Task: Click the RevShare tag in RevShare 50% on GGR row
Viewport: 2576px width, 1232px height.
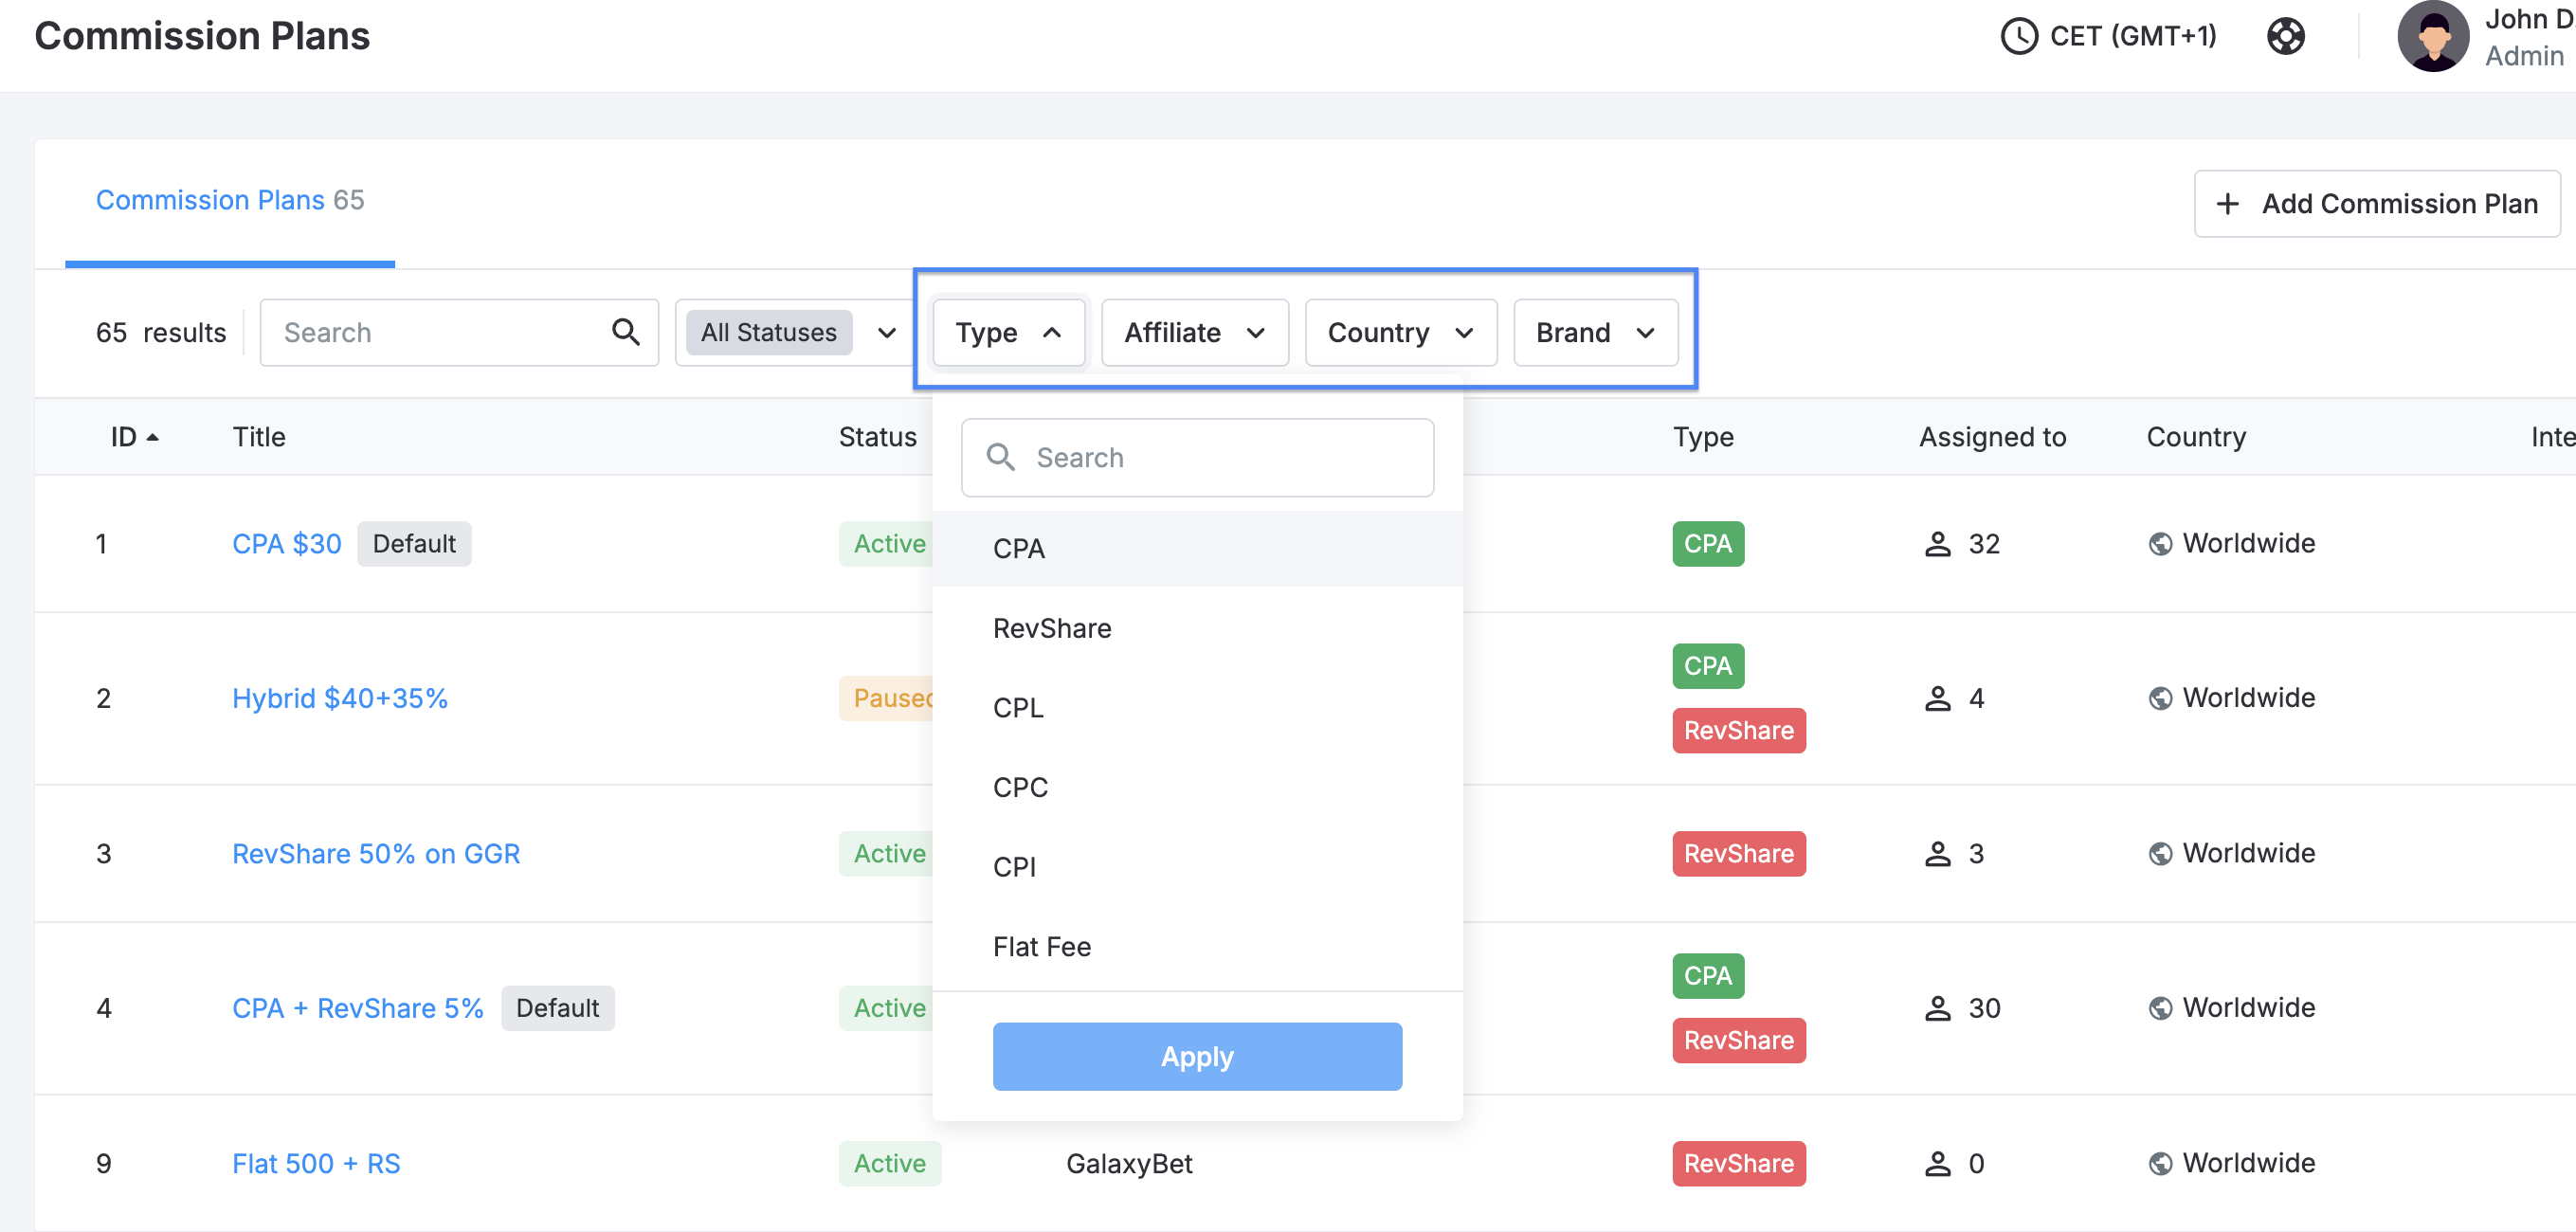Action: 1739,853
